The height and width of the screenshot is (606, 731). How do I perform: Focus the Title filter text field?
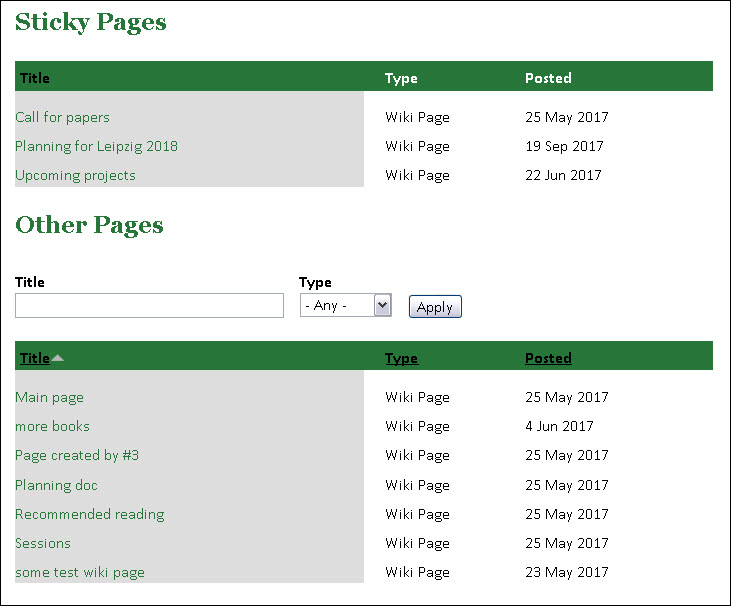coord(149,306)
